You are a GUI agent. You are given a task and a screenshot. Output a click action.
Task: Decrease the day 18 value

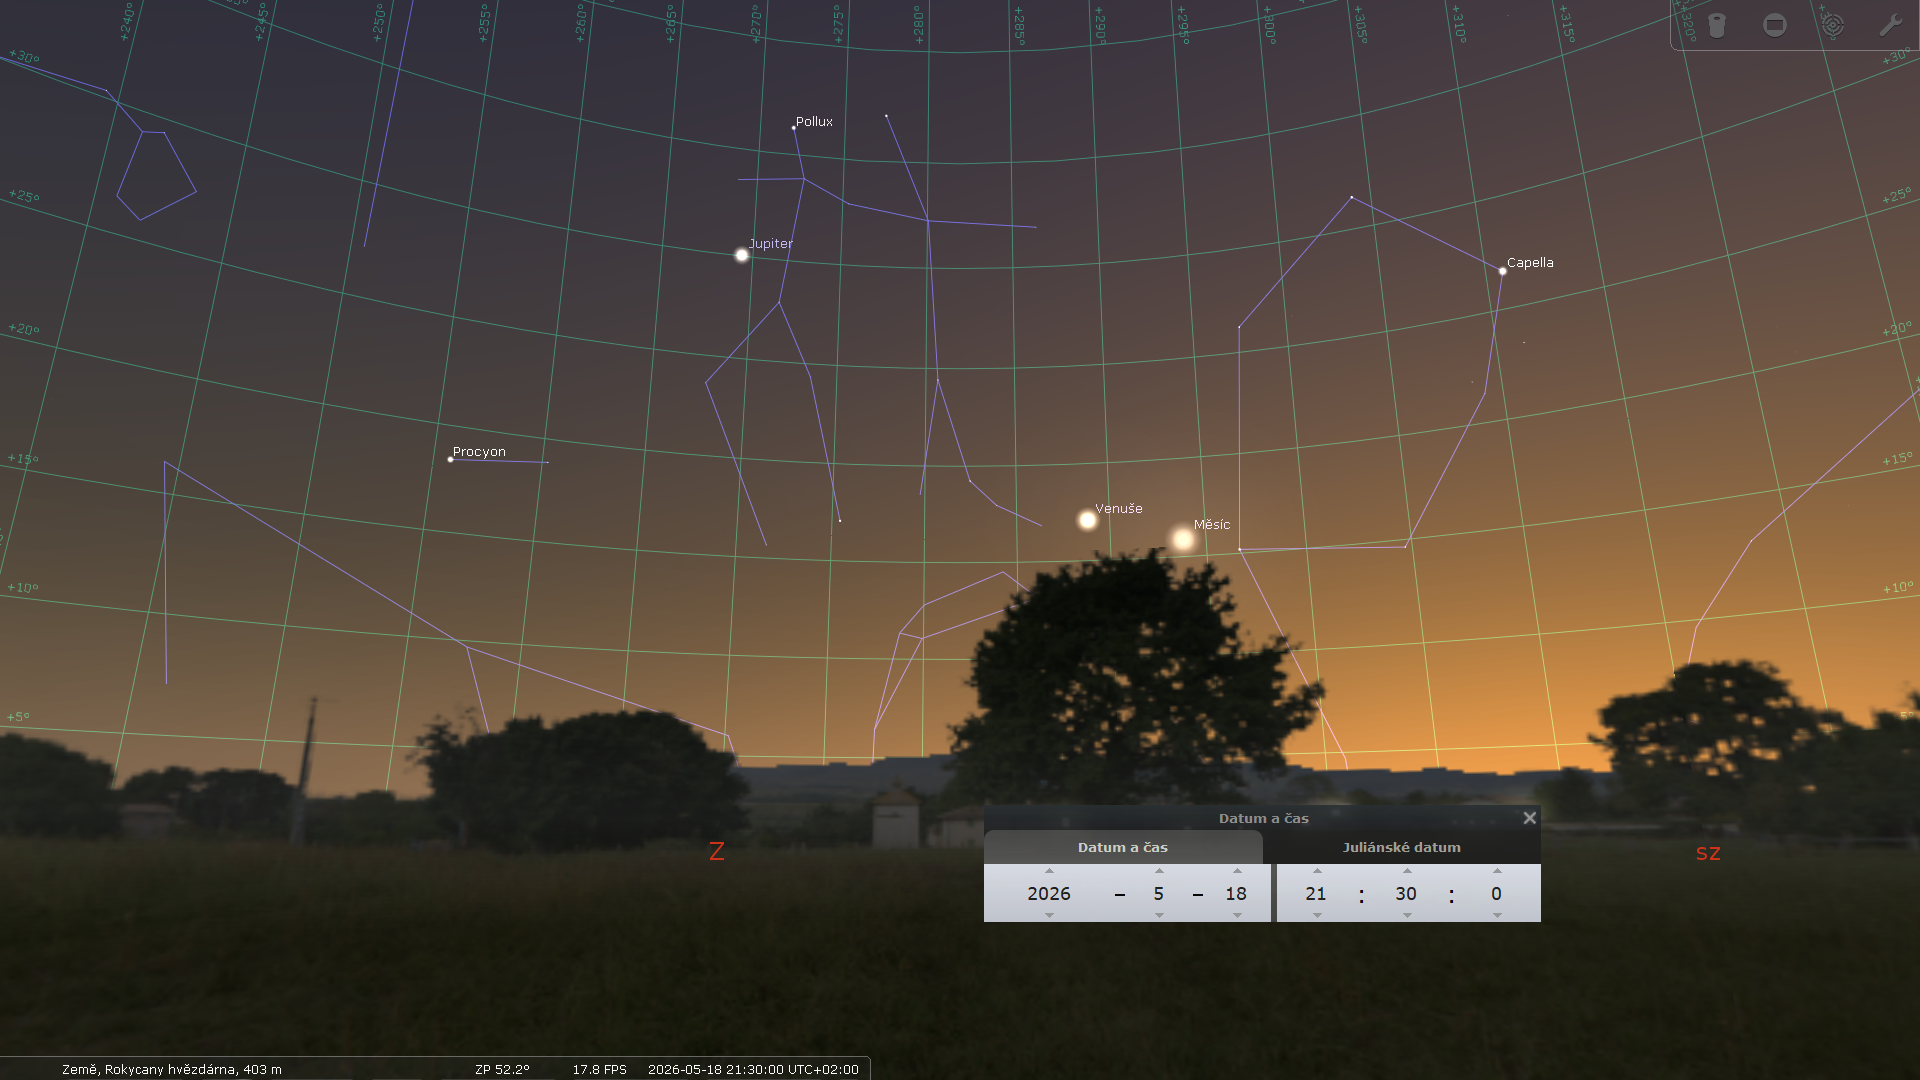(x=1237, y=915)
